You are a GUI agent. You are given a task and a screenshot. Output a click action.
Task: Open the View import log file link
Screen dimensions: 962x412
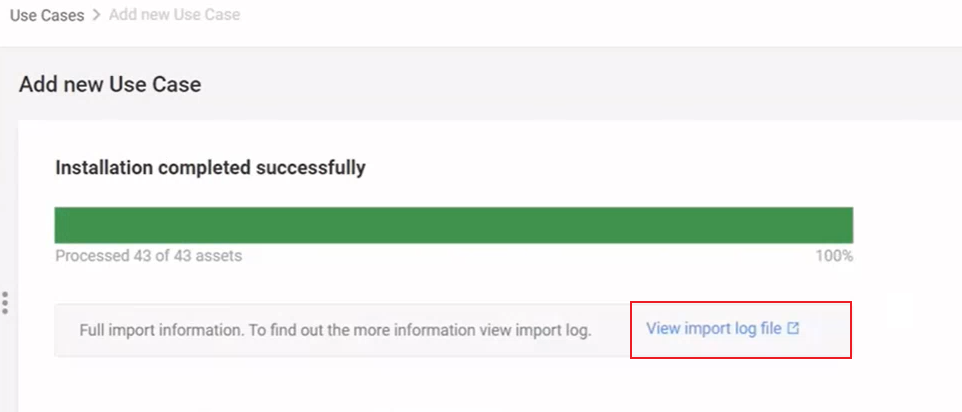723,329
